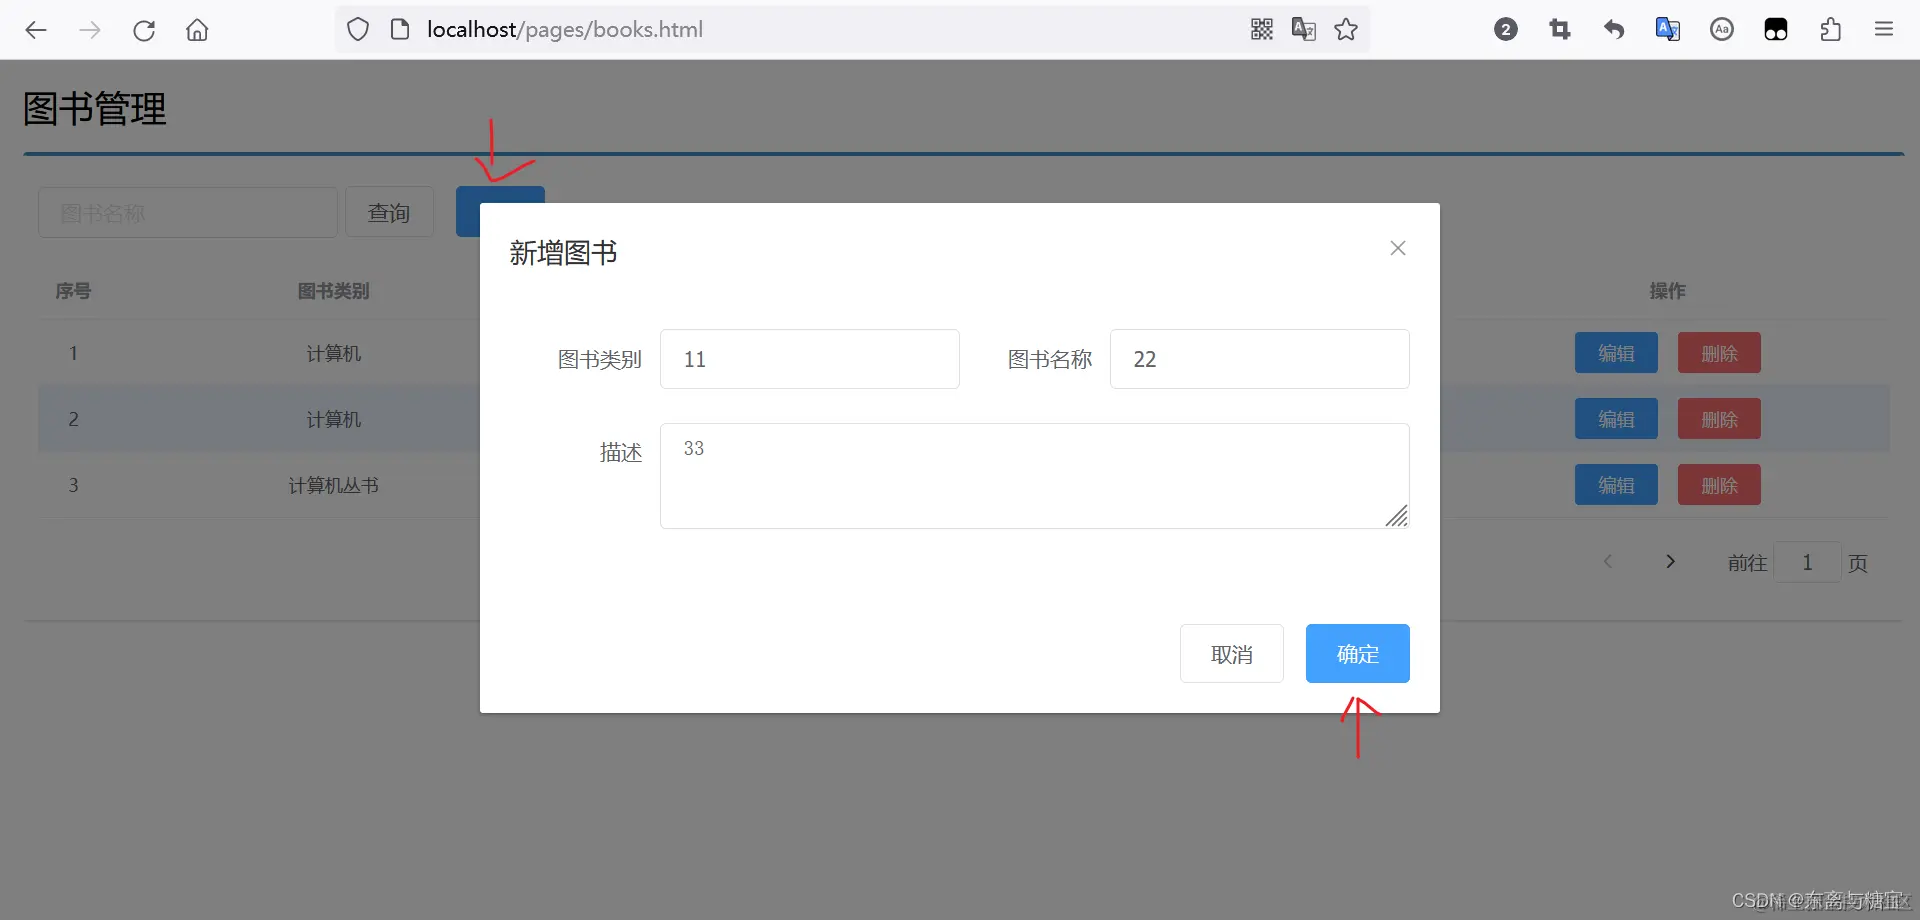Viewport: 1920px width, 920px height.
Task: Click inside the 描述 description textarea
Action: (x=1035, y=476)
